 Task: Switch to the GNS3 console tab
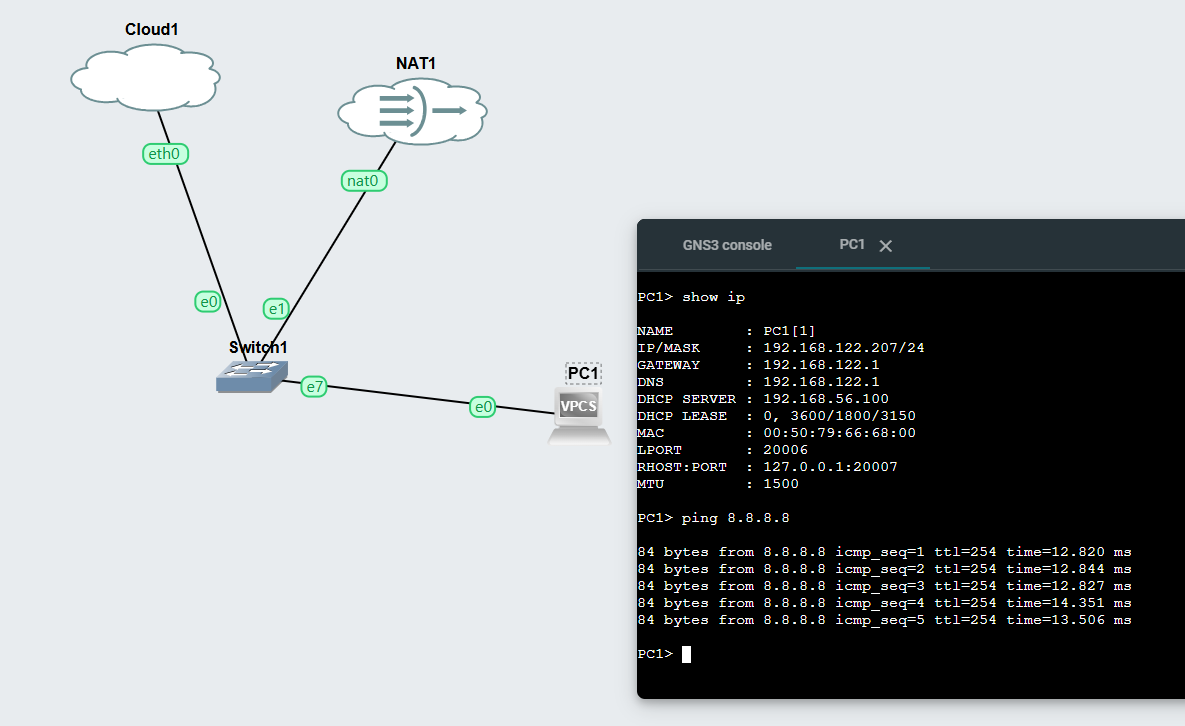(727, 245)
